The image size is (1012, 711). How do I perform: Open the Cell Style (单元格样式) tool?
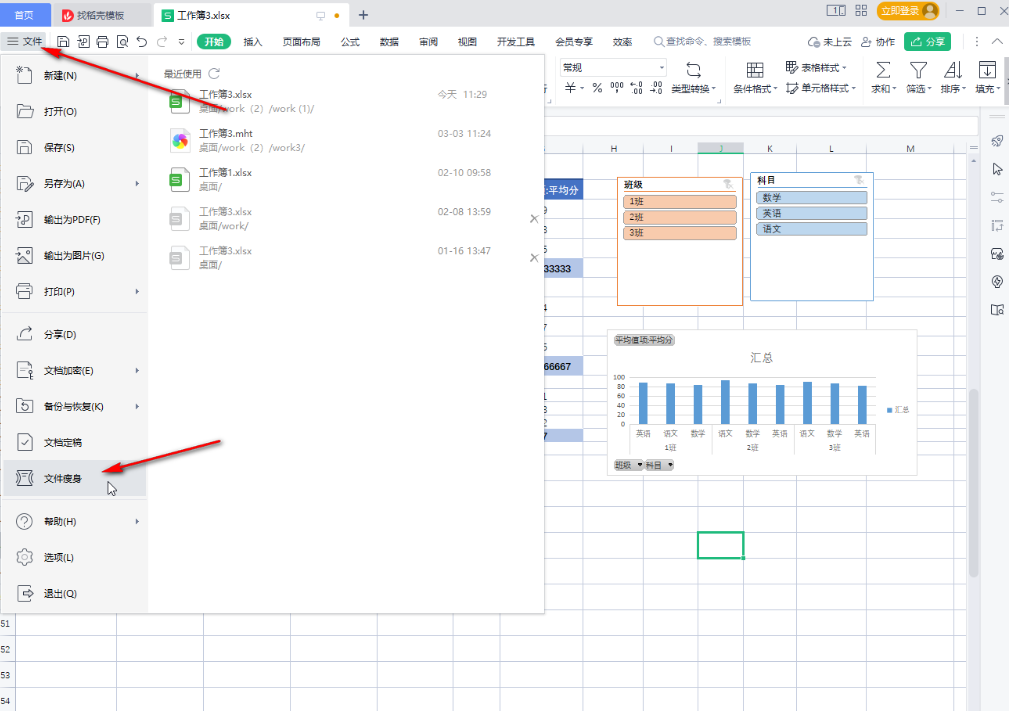coord(822,88)
